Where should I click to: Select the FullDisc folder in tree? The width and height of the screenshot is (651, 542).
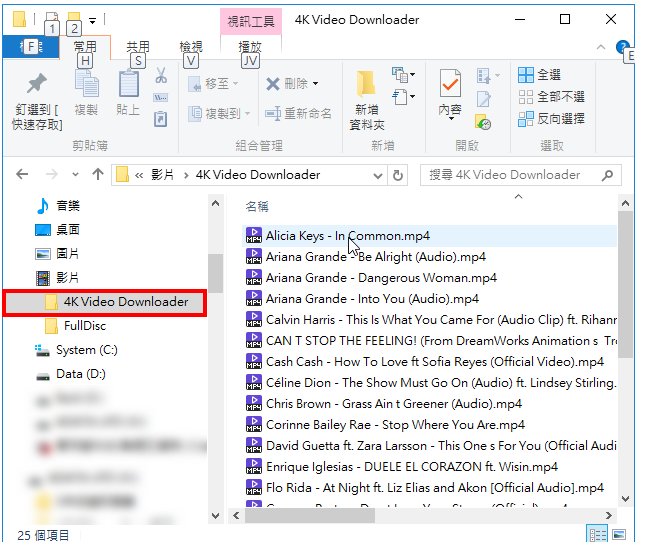[x=76, y=326]
